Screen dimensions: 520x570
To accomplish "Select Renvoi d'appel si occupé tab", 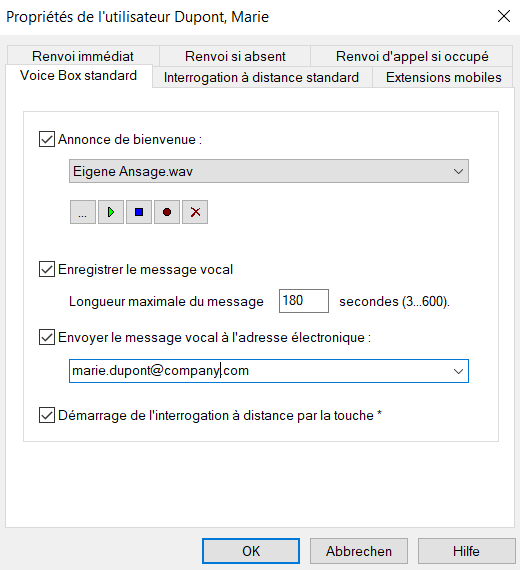I will coord(412,56).
